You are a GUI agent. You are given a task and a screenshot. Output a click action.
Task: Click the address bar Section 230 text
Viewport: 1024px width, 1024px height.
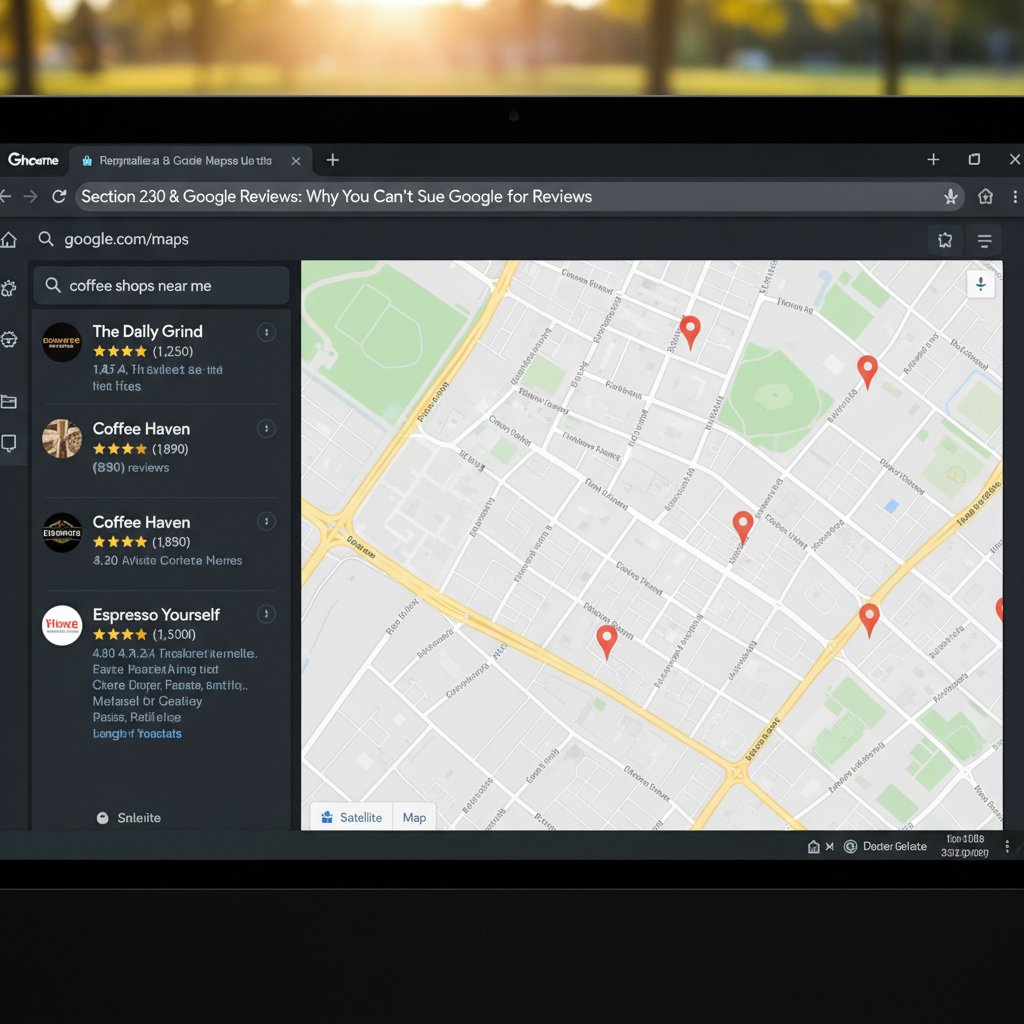(336, 197)
